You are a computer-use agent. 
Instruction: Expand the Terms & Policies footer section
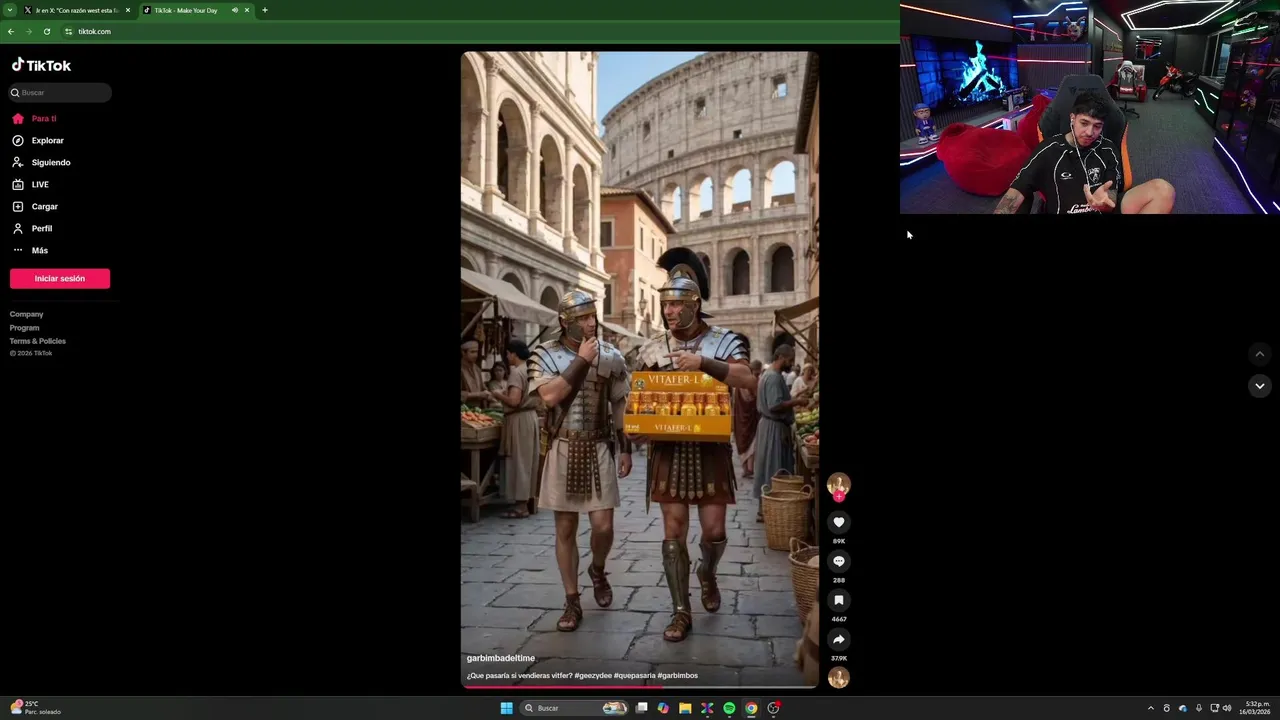38,341
